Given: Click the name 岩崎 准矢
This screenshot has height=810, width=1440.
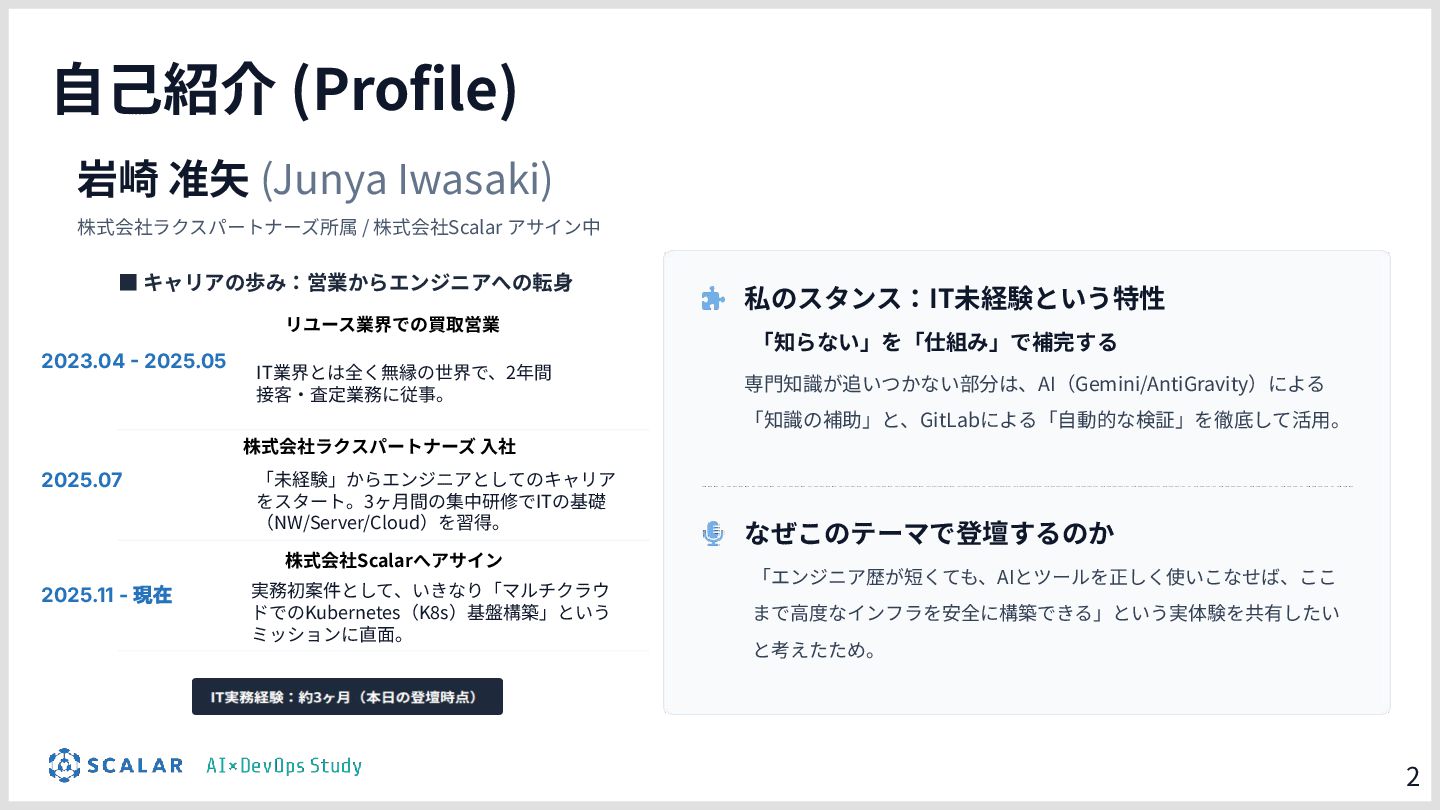Looking at the screenshot, I should pyautogui.click(x=162, y=180).
